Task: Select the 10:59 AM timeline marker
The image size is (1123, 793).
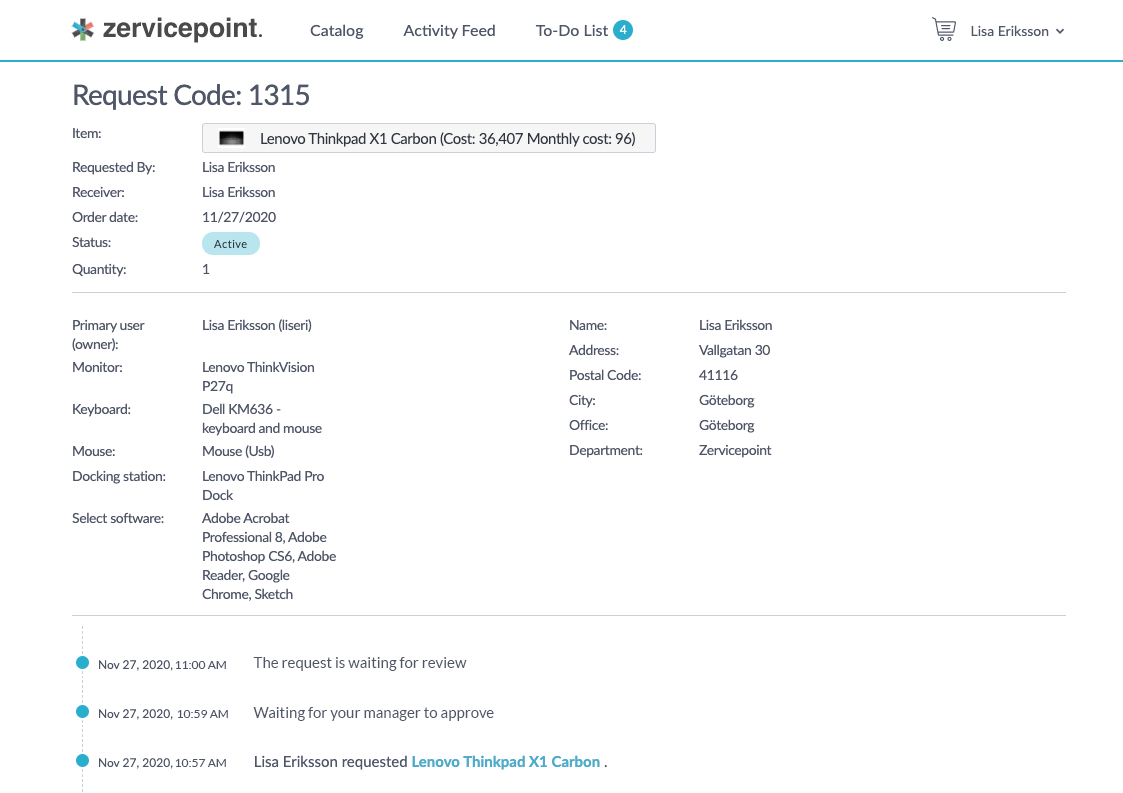Action: [83, 712]
